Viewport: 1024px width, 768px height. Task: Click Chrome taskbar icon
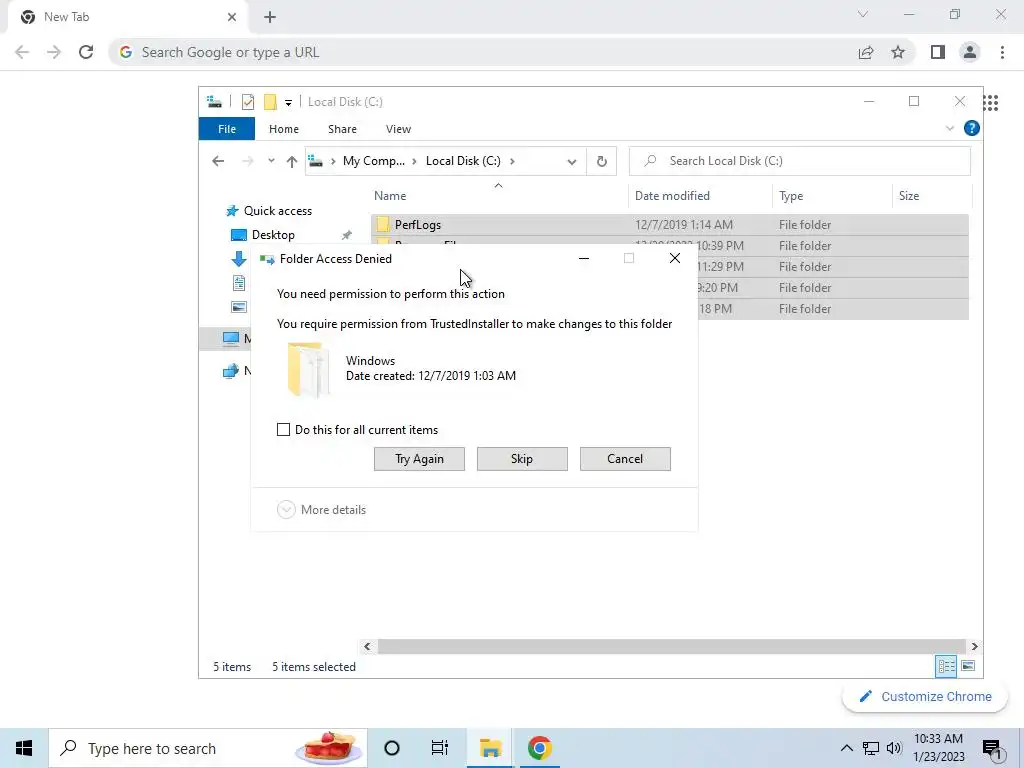[539, 748]
